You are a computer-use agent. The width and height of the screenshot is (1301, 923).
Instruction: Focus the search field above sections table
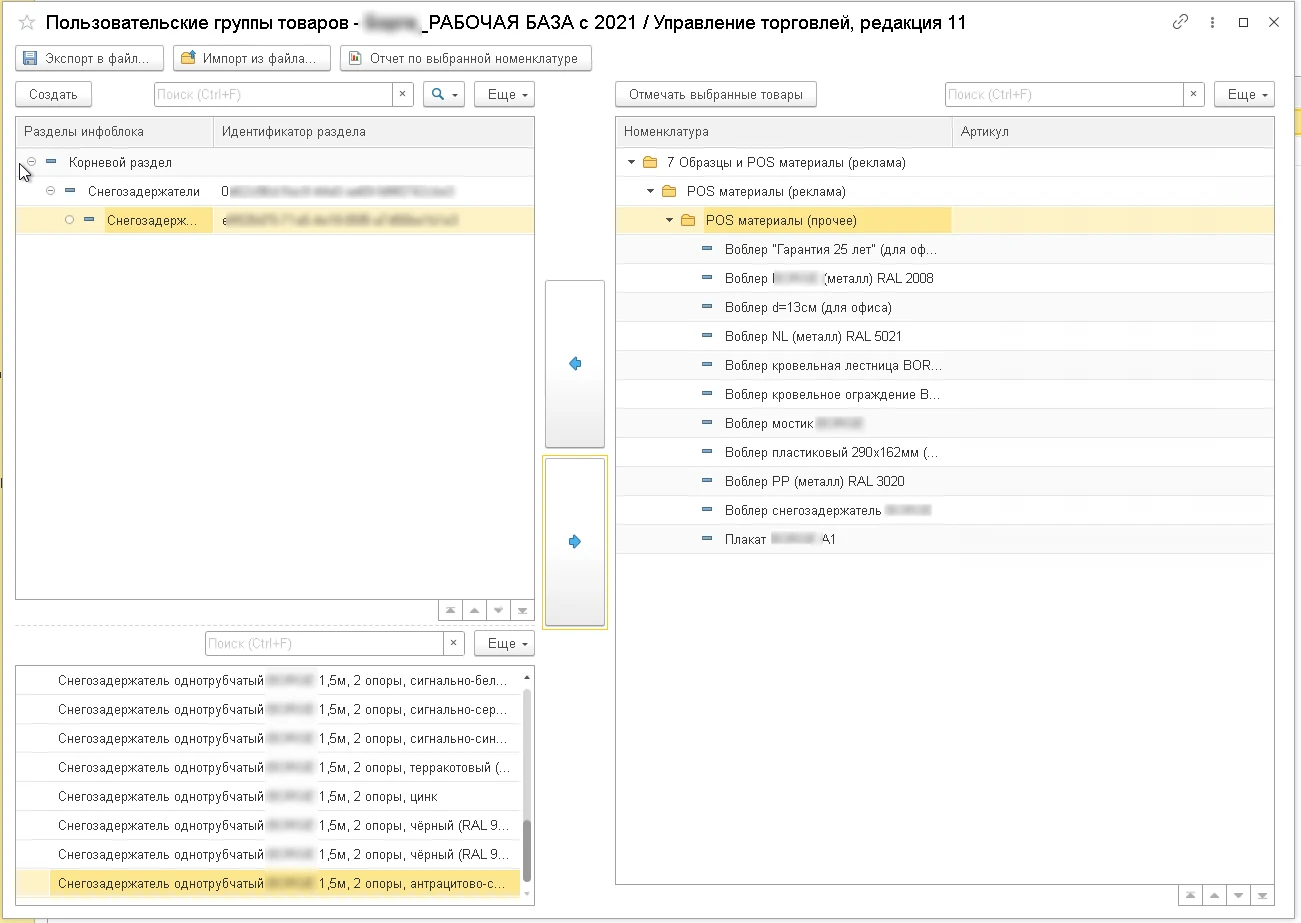point(273,94)
